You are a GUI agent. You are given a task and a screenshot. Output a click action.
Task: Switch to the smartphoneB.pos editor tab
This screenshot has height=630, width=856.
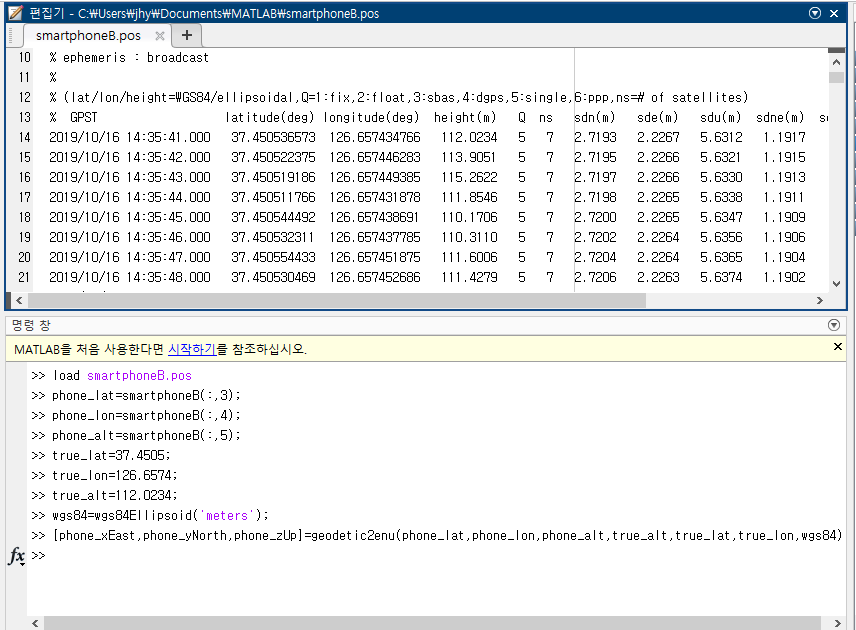click(x=86, y=33)
